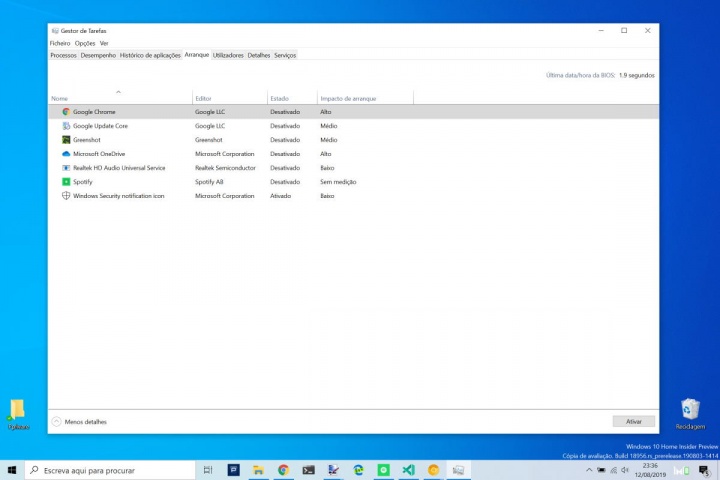Sort by the Estado column header
The width and height of the screenshot is (720, 480).
292,98
